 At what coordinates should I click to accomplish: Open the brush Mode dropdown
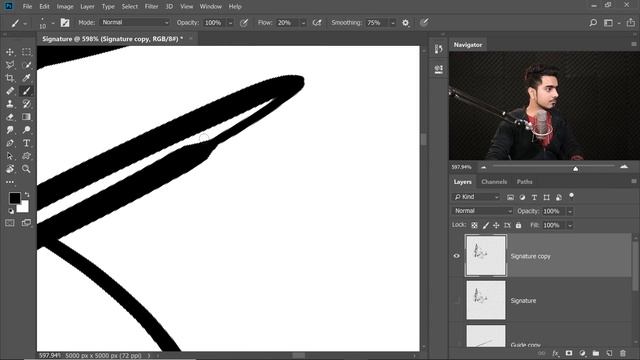pos(135,22)
